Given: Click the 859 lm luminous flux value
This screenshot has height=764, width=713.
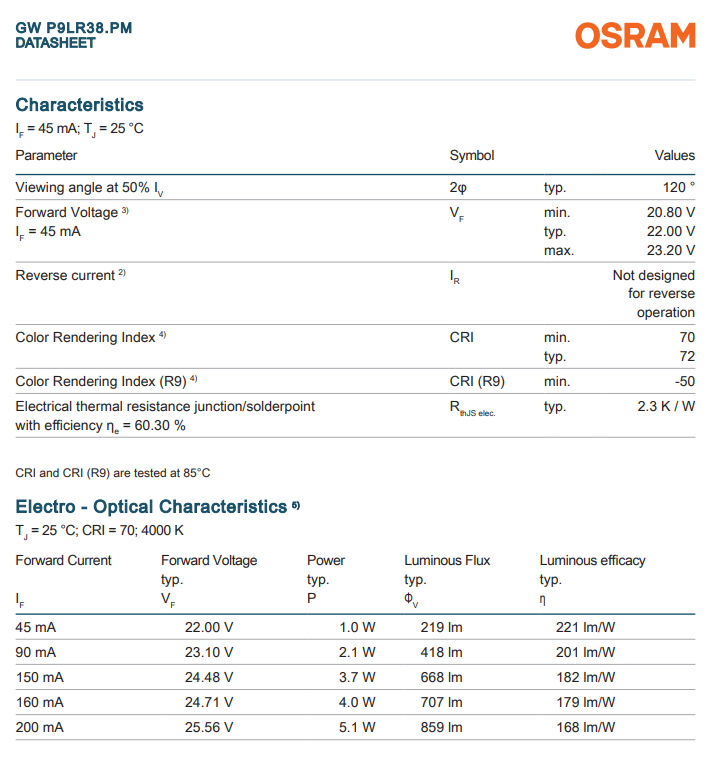Looking at the screenshot, I should pos(441,727).
